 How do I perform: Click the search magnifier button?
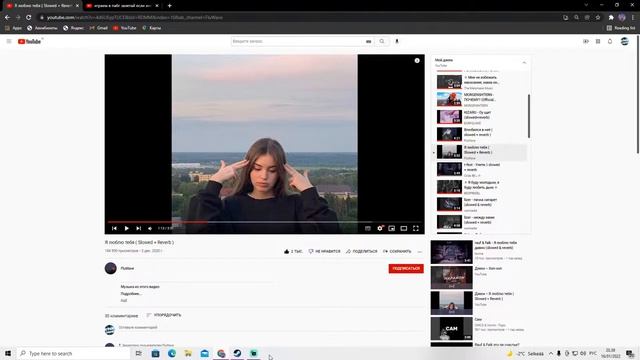(382, 41)
